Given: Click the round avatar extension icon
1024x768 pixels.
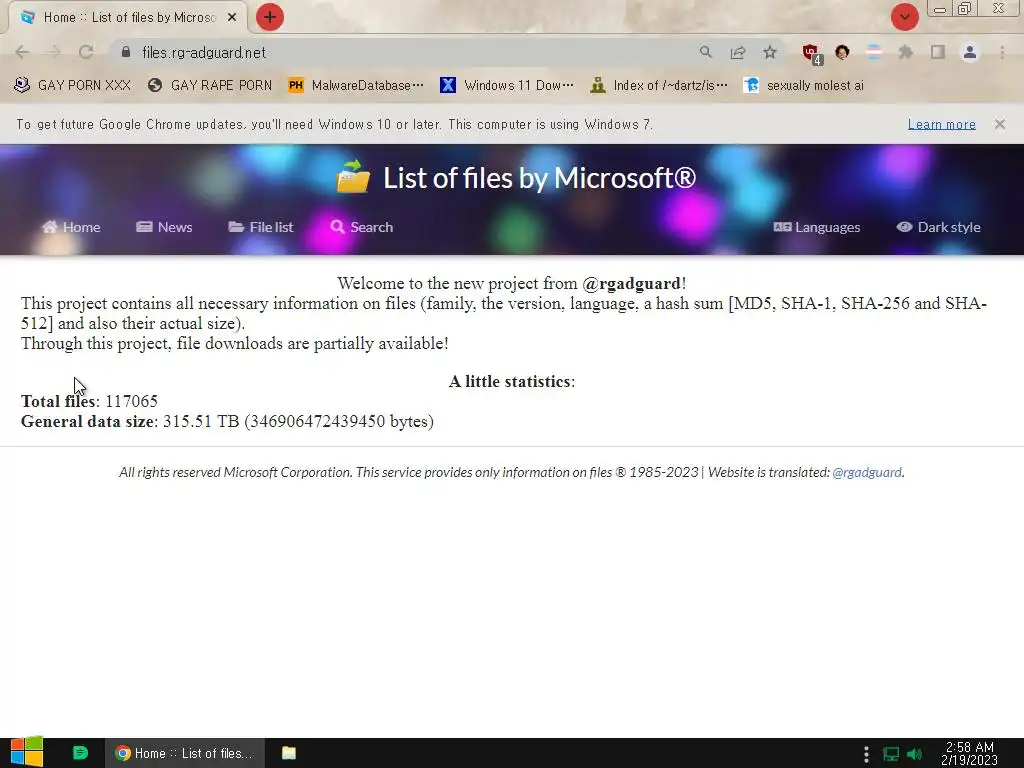Looking at the screenshot, I should click(x=842, y=52).
